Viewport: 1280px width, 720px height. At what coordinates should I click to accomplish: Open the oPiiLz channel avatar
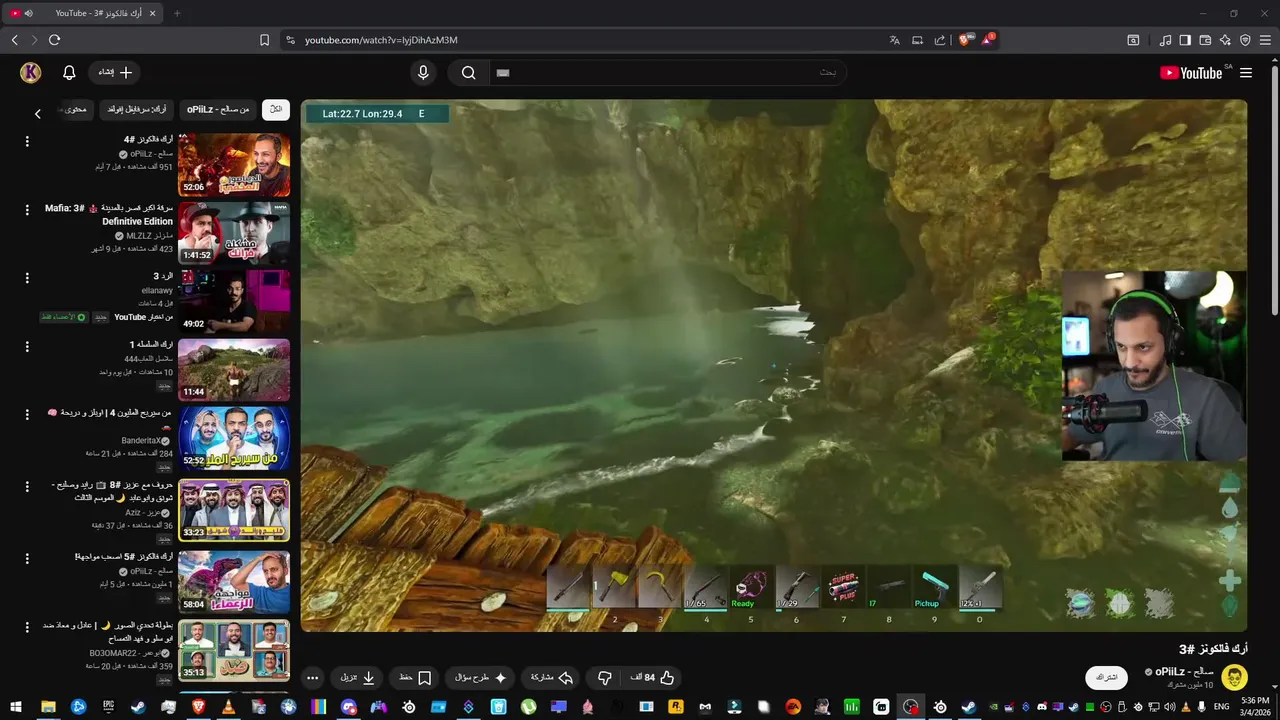coord(1234,676)
